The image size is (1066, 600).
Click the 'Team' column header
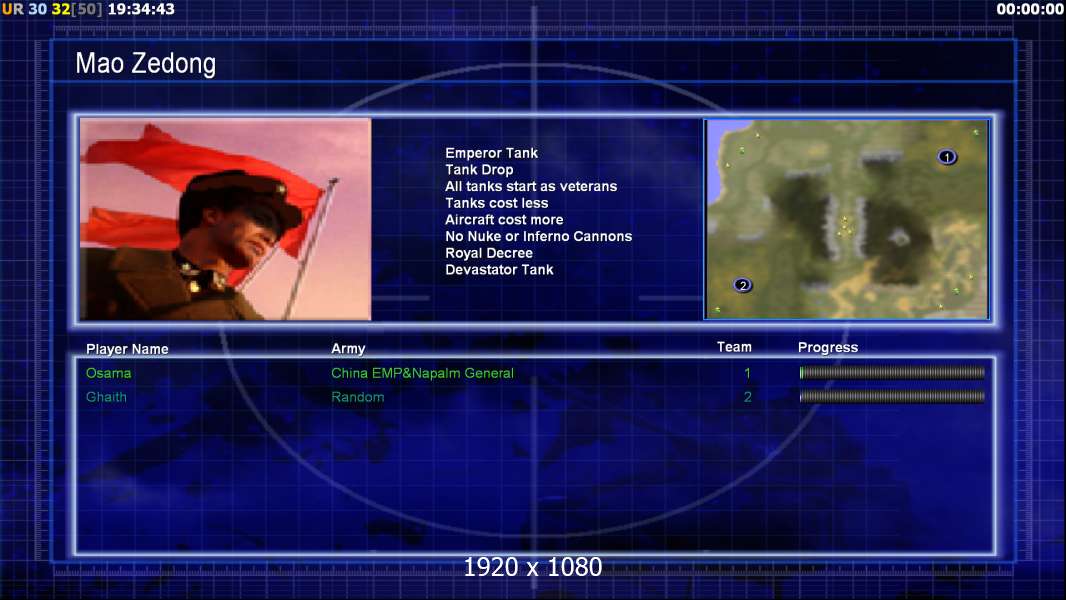pyautogui.click(x=734, y=347)
